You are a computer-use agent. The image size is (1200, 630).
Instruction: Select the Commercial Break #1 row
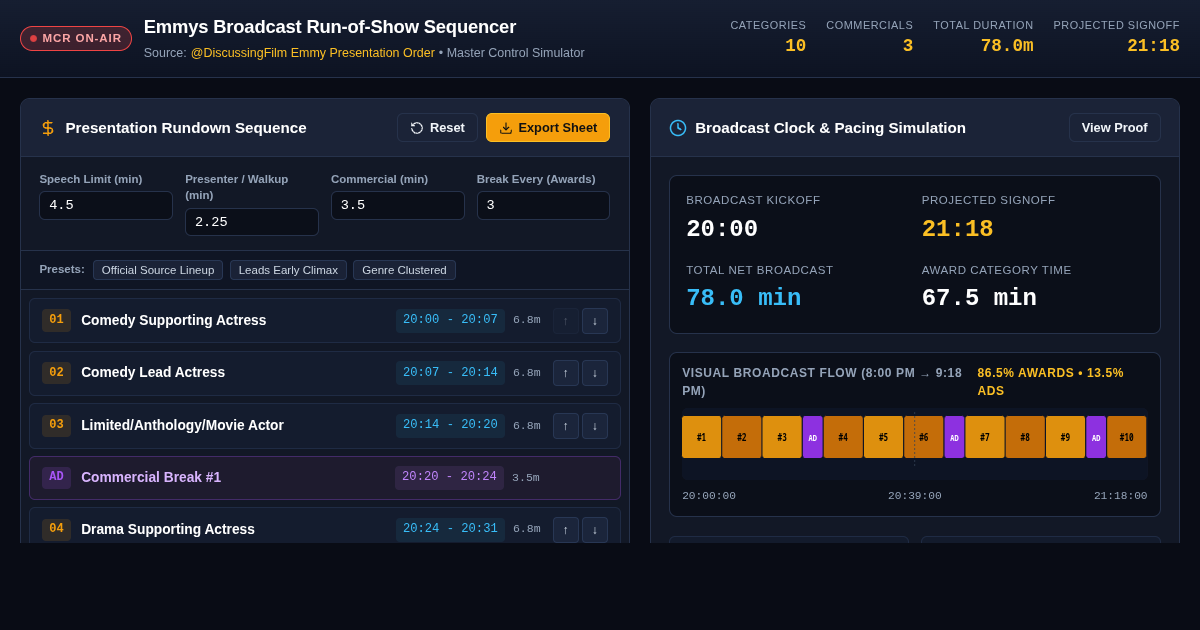[x=325, y=478]
